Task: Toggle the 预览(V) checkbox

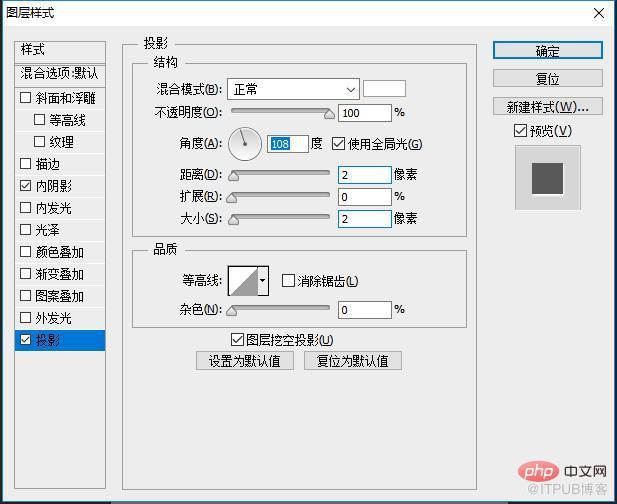Action: 520,131
